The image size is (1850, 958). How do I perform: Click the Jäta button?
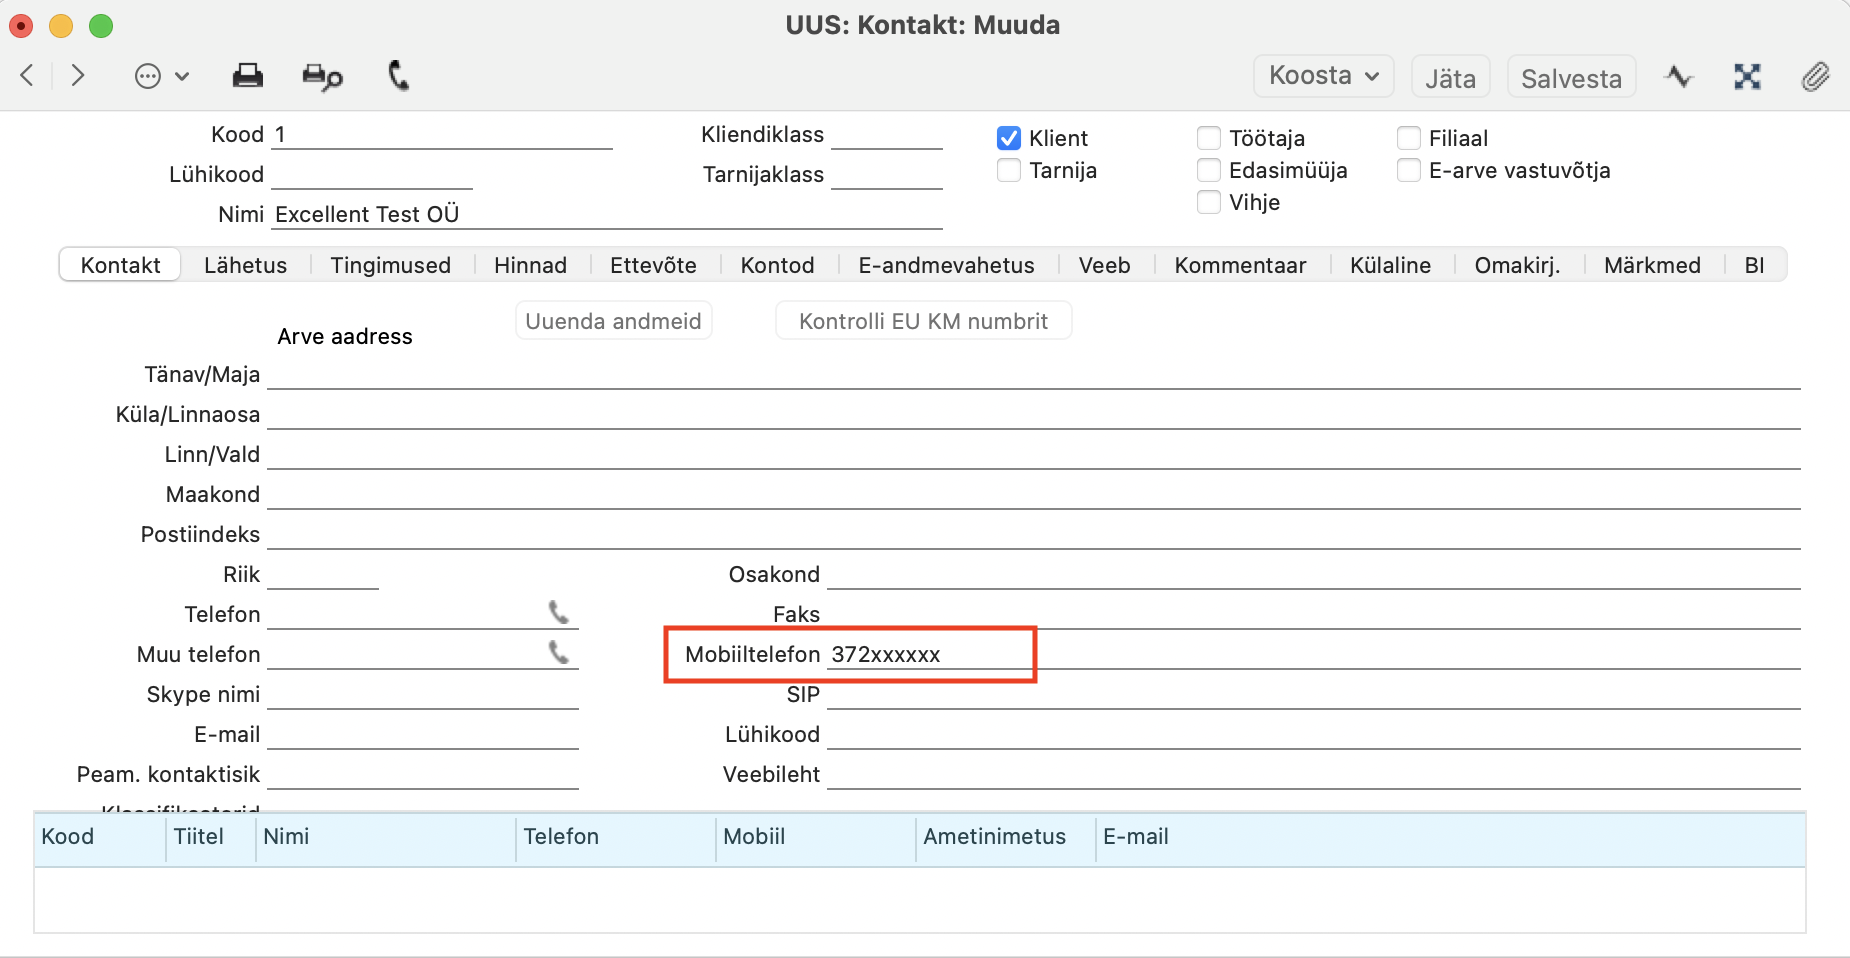coord(1450,77)
